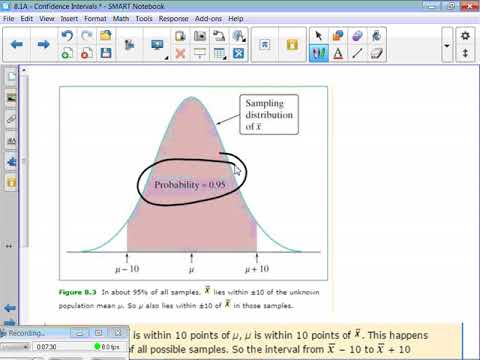Click sidebar's lower blue left arrow

click(10, 308)
